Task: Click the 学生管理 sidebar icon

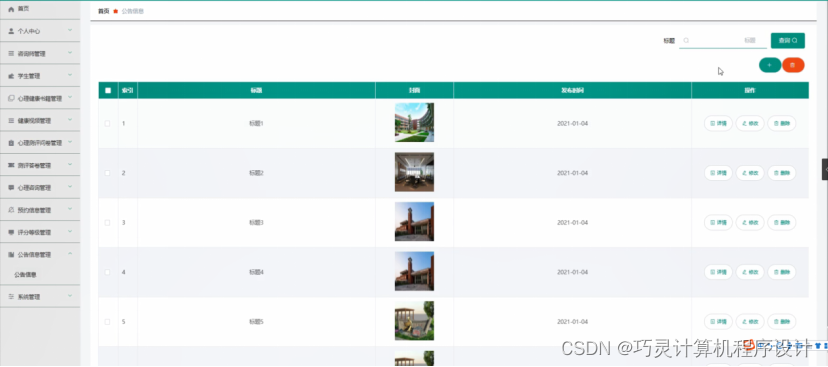Action: click(11, 76)
